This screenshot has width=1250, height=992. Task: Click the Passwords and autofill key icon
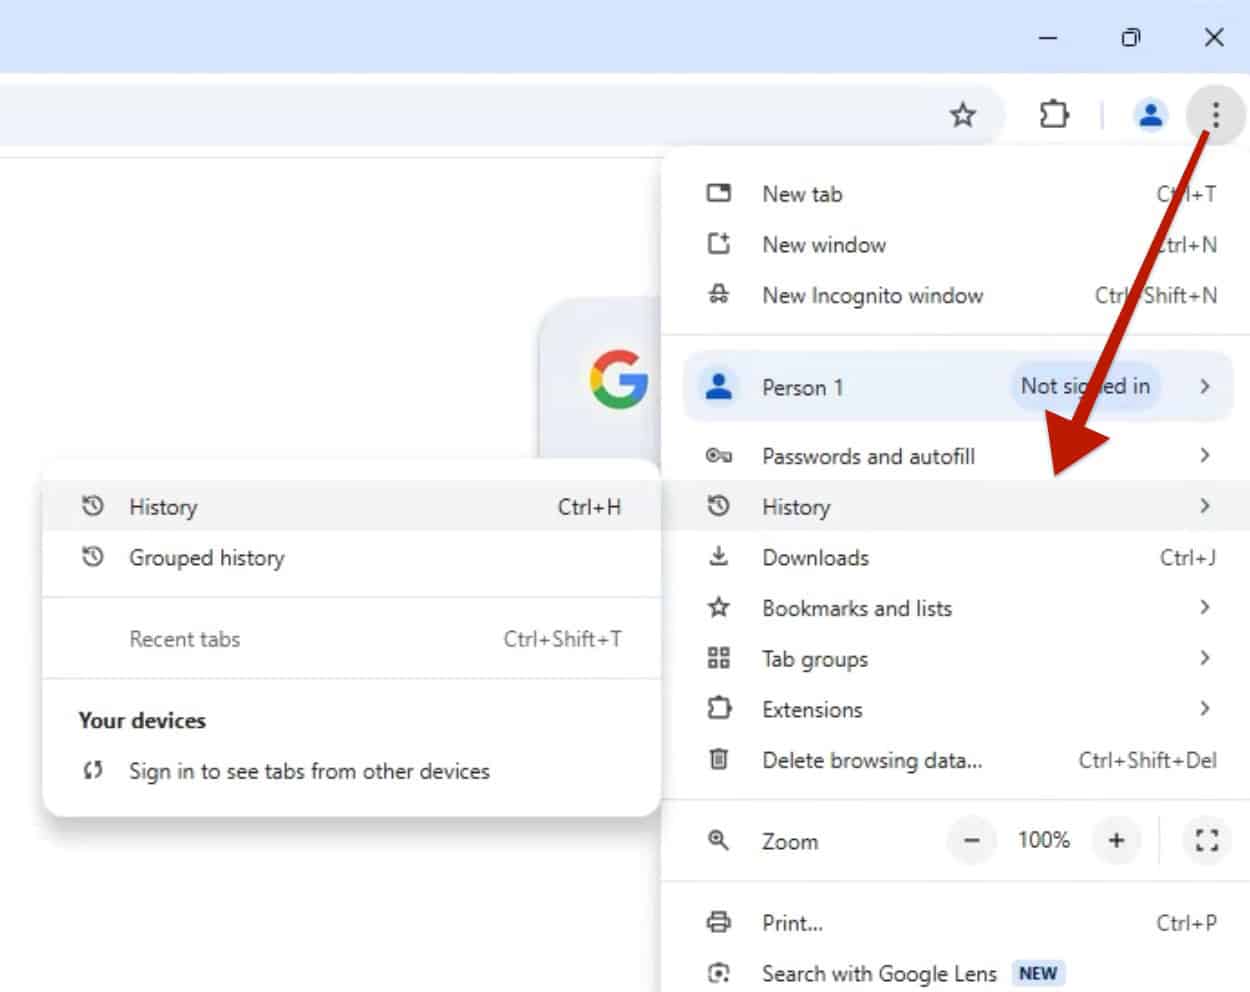(x=718, y=456)
